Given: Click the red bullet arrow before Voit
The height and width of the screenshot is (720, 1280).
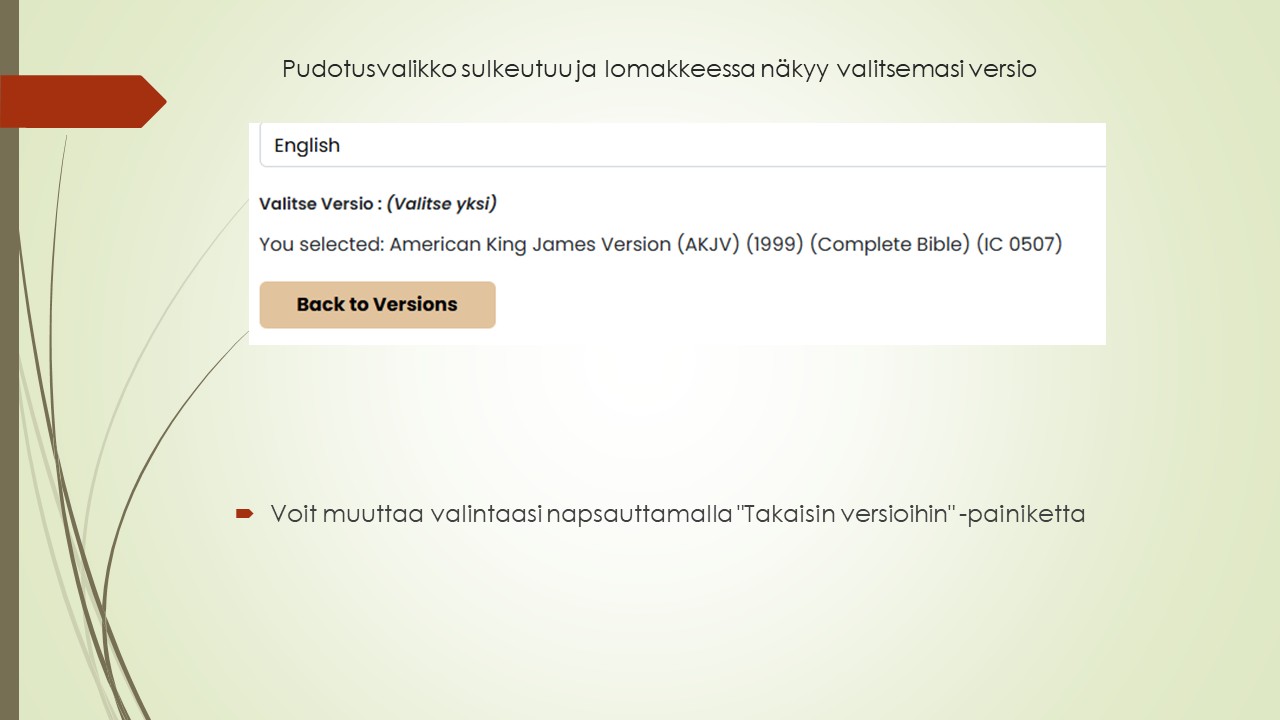Looking at the screenshot, I should click(x=244, y=514).
